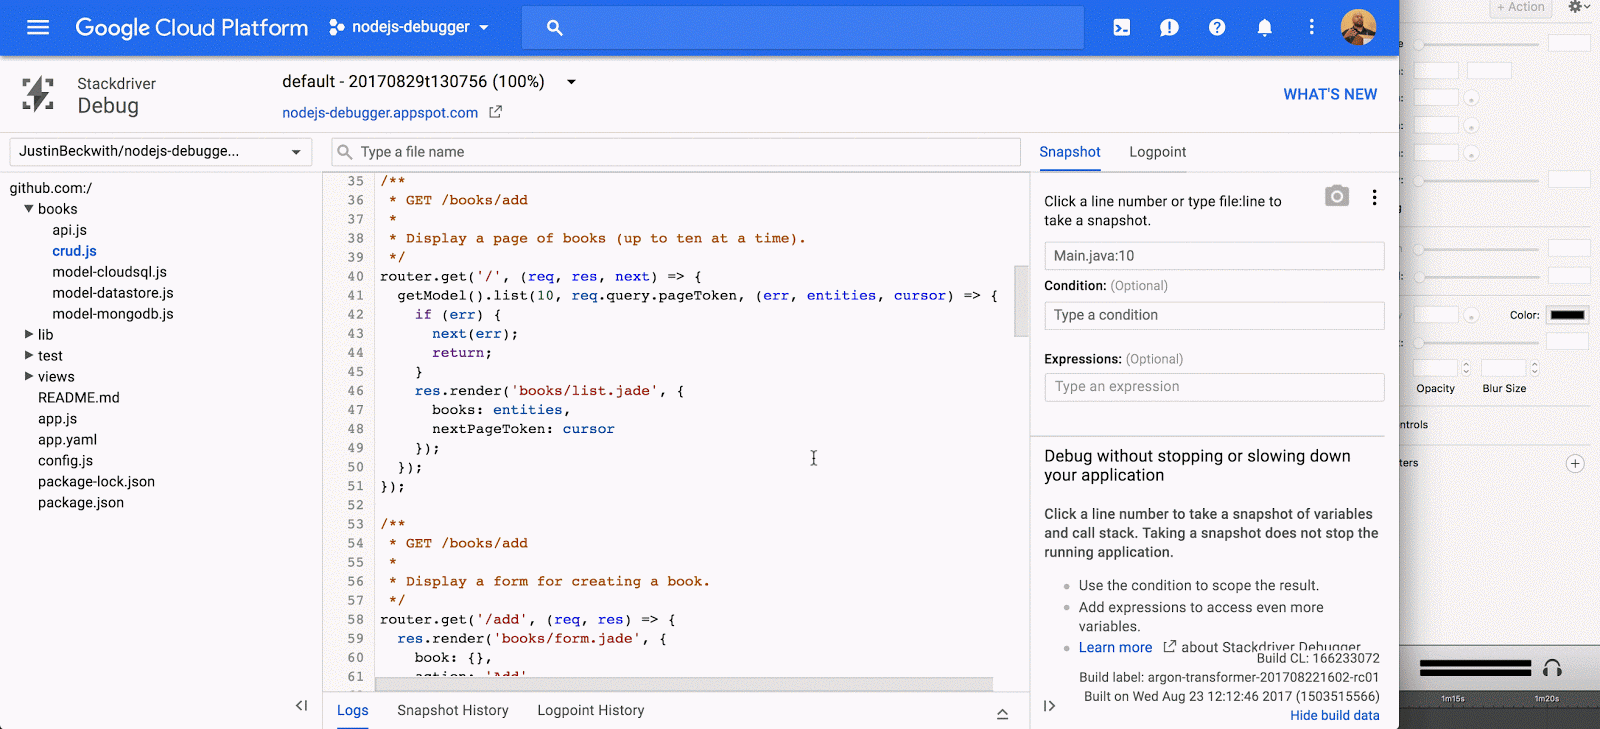Collapse the books folder
Image resolution: width=1600 pixels, height=729 pixels.
[29, 209]
